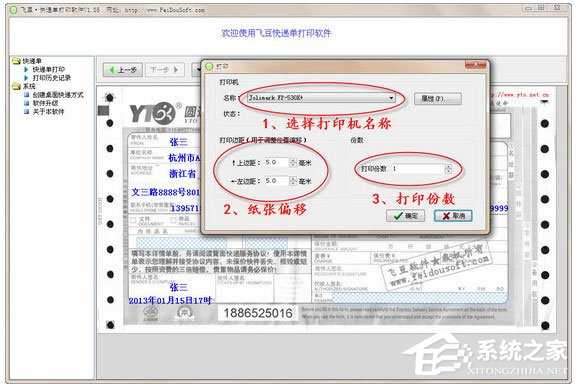Minimize the main FeiDou window
The width and height of the screenshot is (577, 384).
click(x=529, y=8)
